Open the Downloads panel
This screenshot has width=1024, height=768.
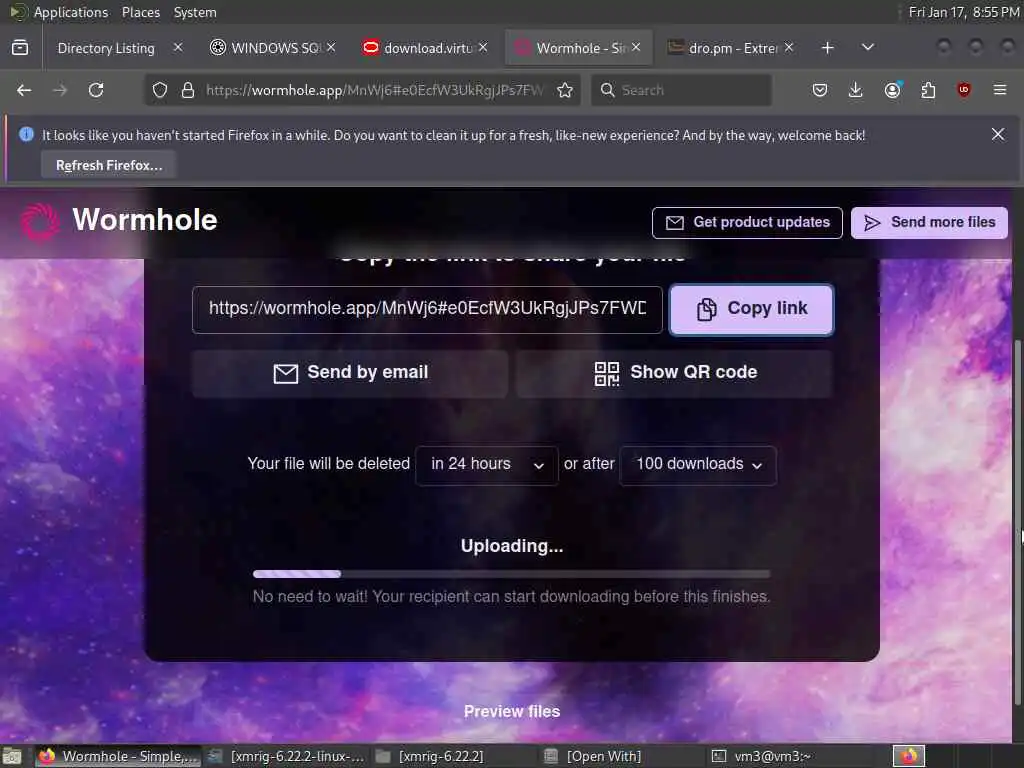tap(856, 90)
